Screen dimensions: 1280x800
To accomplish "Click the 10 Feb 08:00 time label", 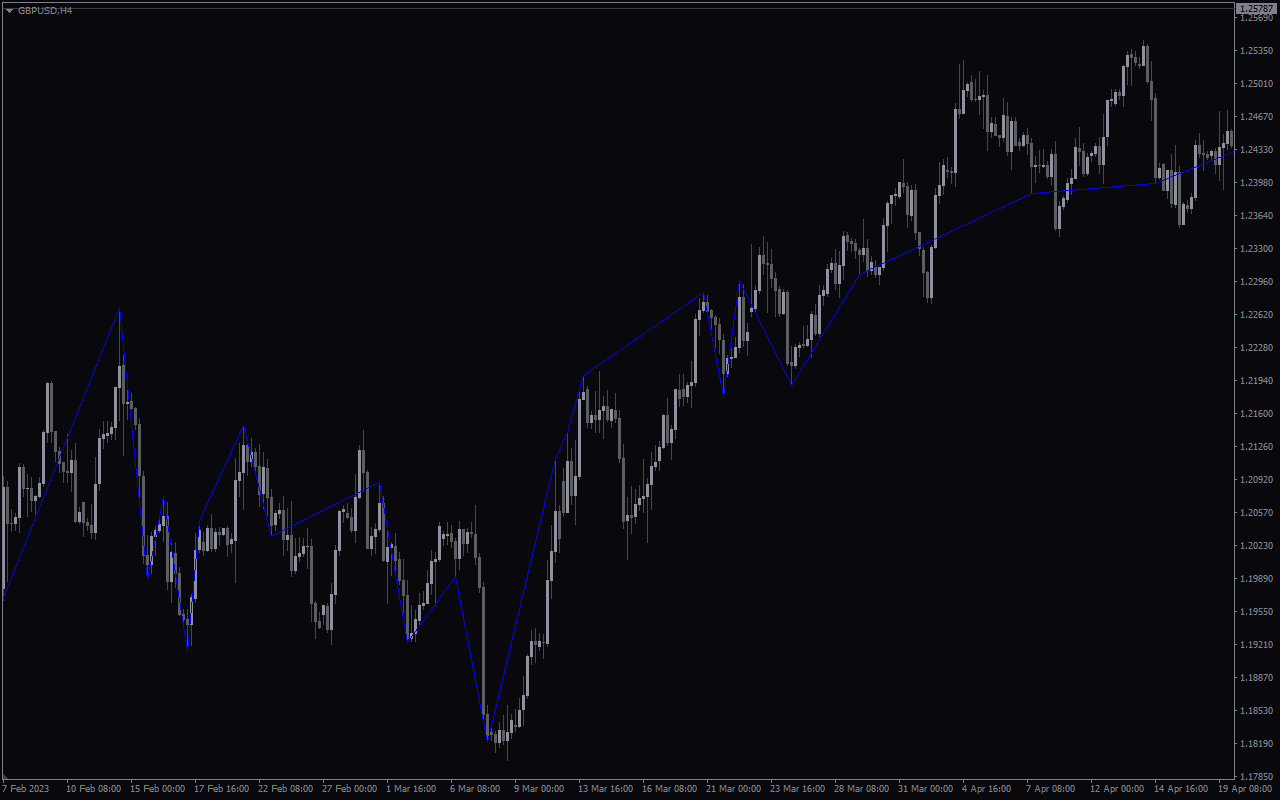I will 93,788.
